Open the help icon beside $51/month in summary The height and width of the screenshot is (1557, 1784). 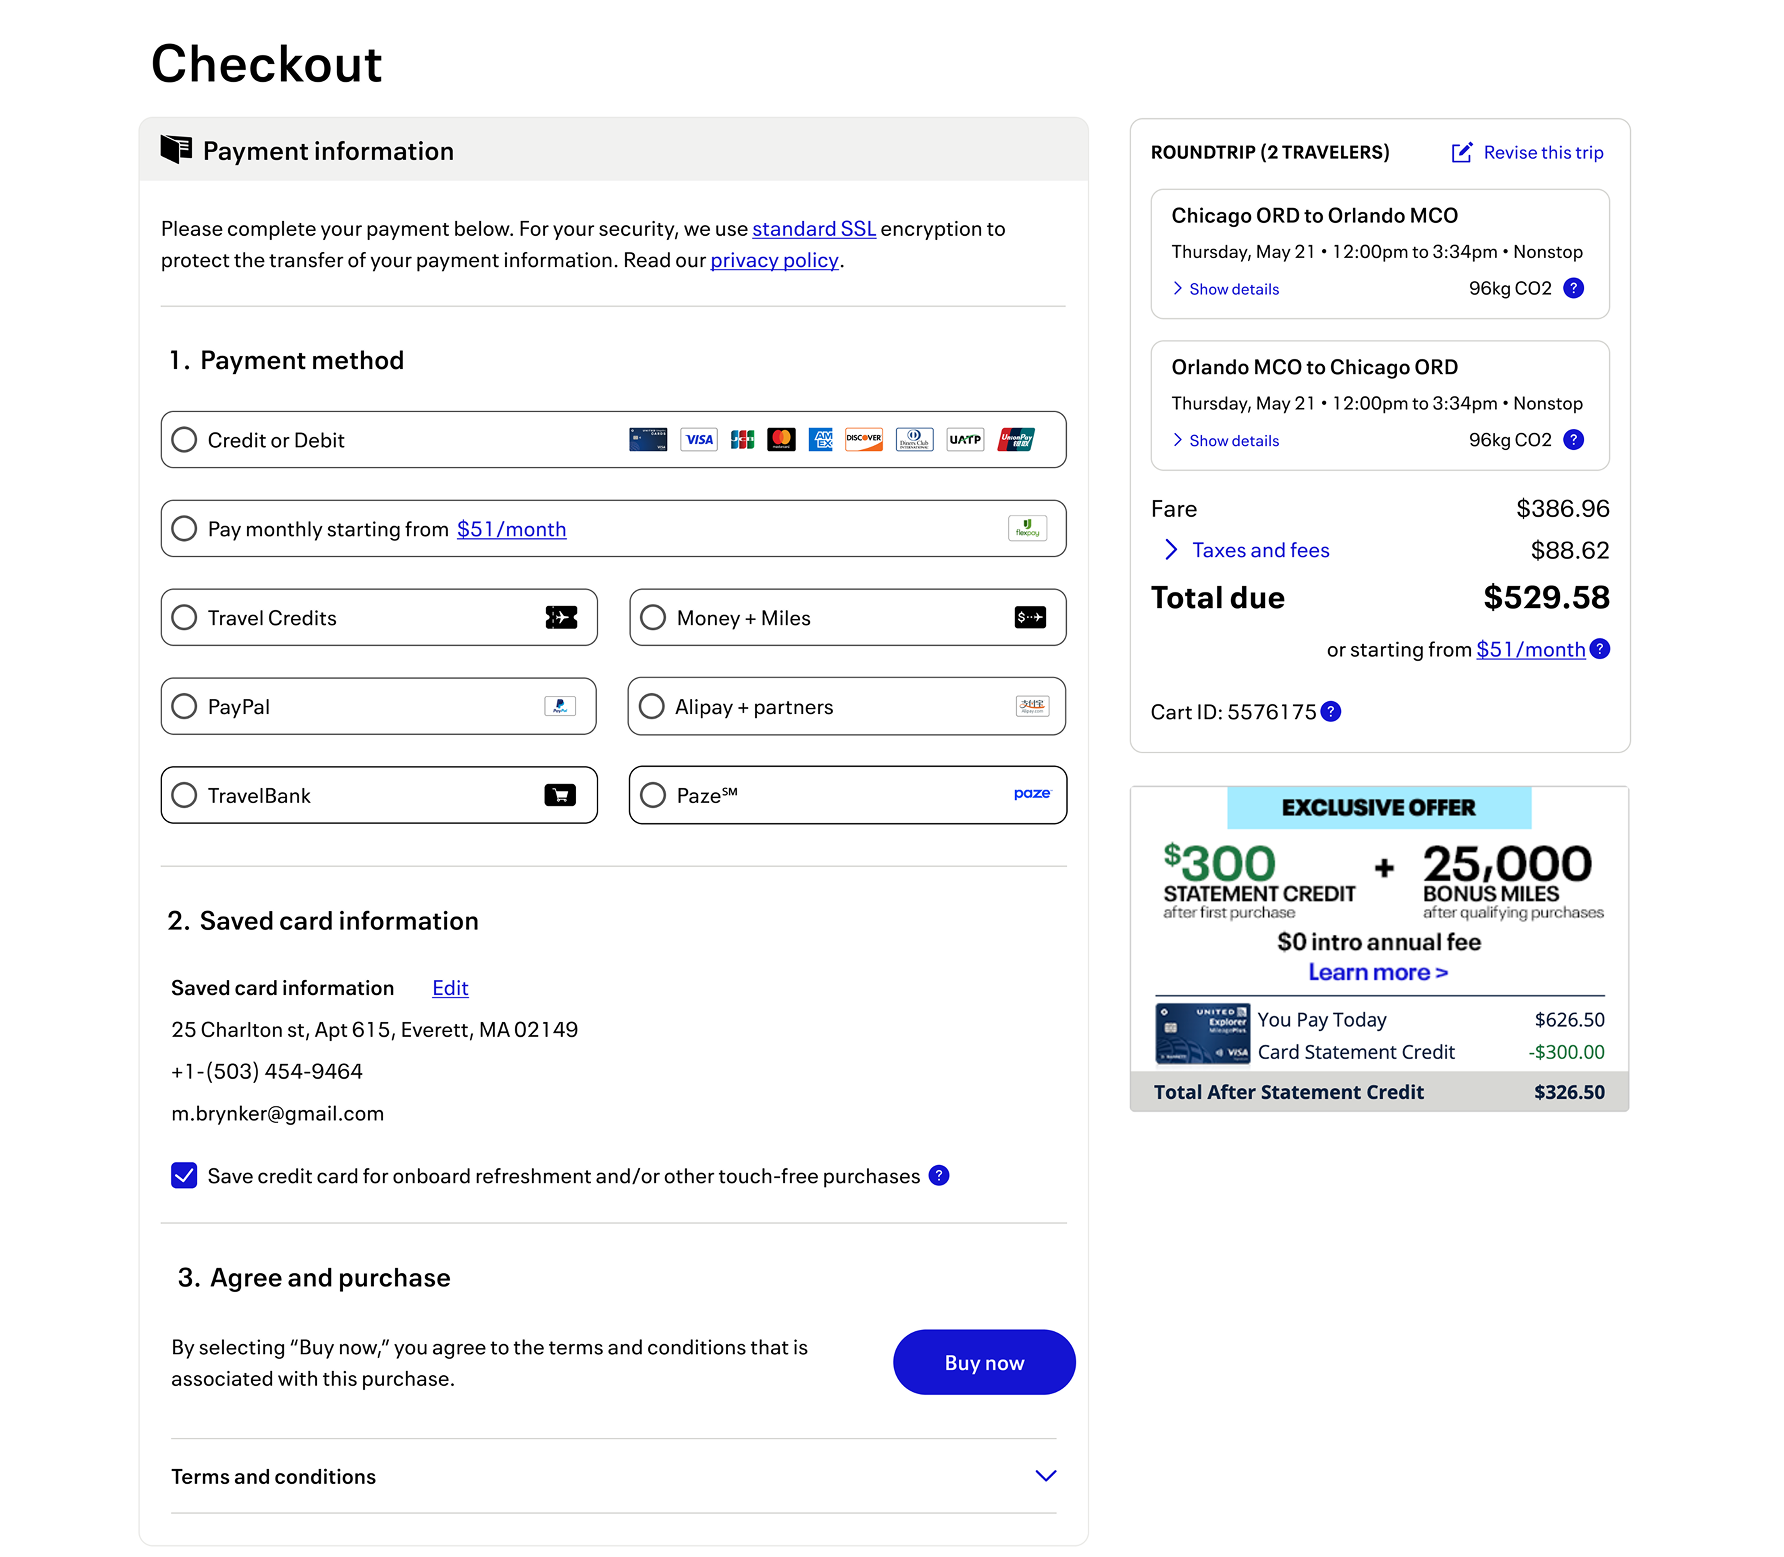click(x=1600, y=649)
